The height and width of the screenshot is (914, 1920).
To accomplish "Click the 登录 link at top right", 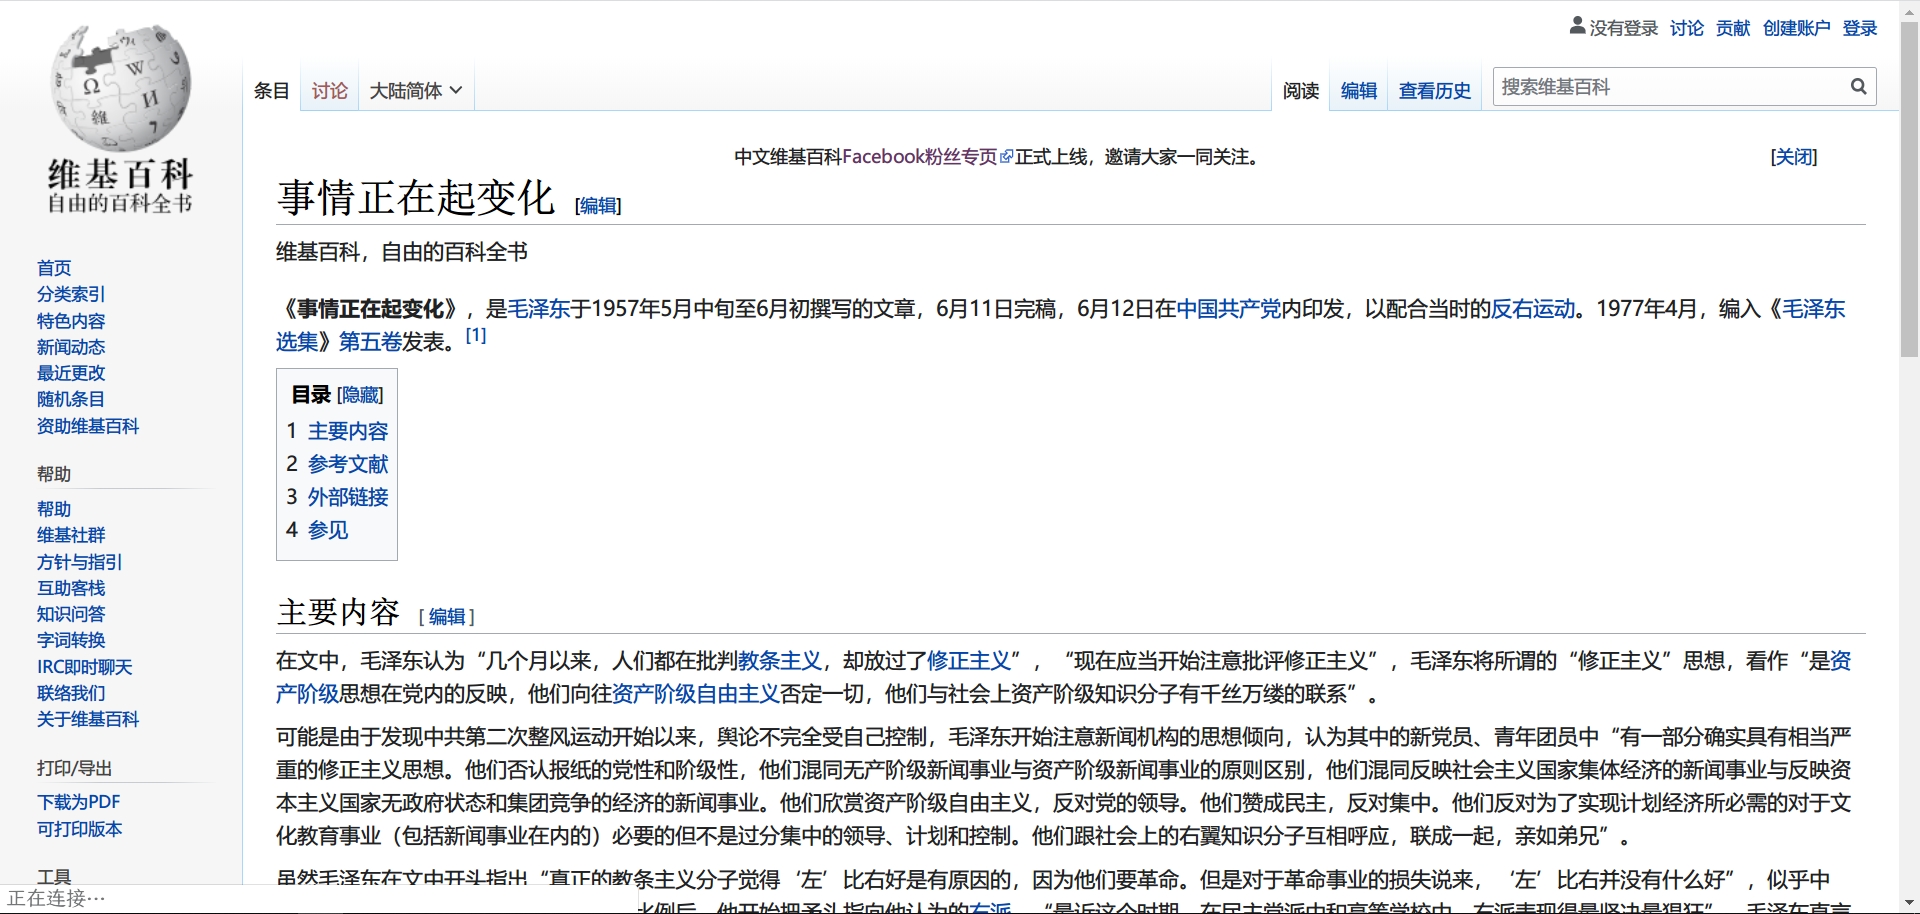I will coord(1859,28).
